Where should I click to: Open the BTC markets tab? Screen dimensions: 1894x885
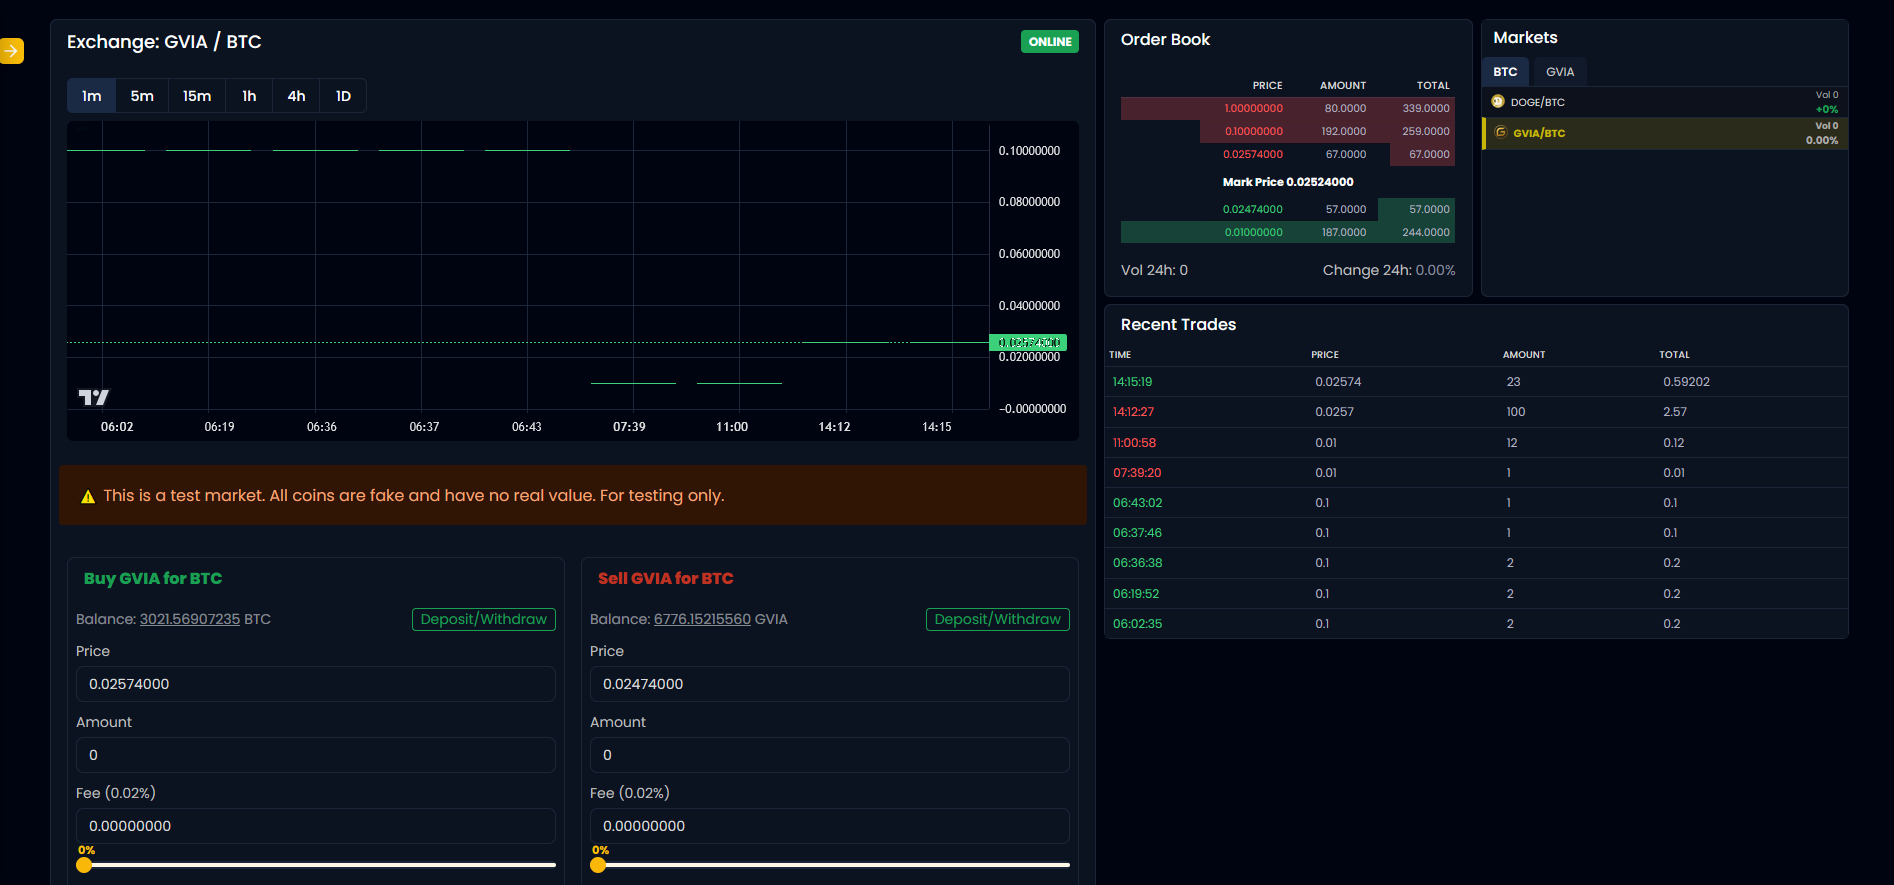(1505, 72)
